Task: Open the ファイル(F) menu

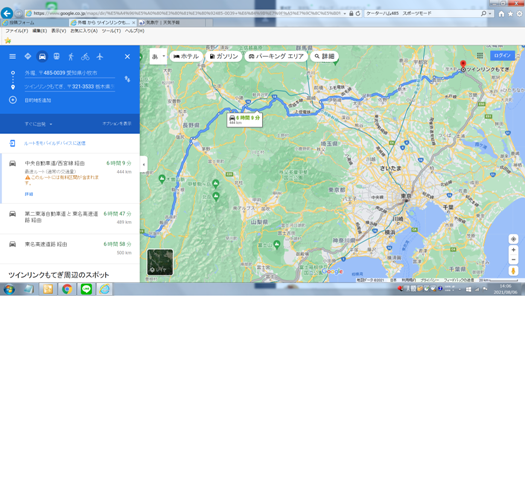Action: click(x=16, y=31)
